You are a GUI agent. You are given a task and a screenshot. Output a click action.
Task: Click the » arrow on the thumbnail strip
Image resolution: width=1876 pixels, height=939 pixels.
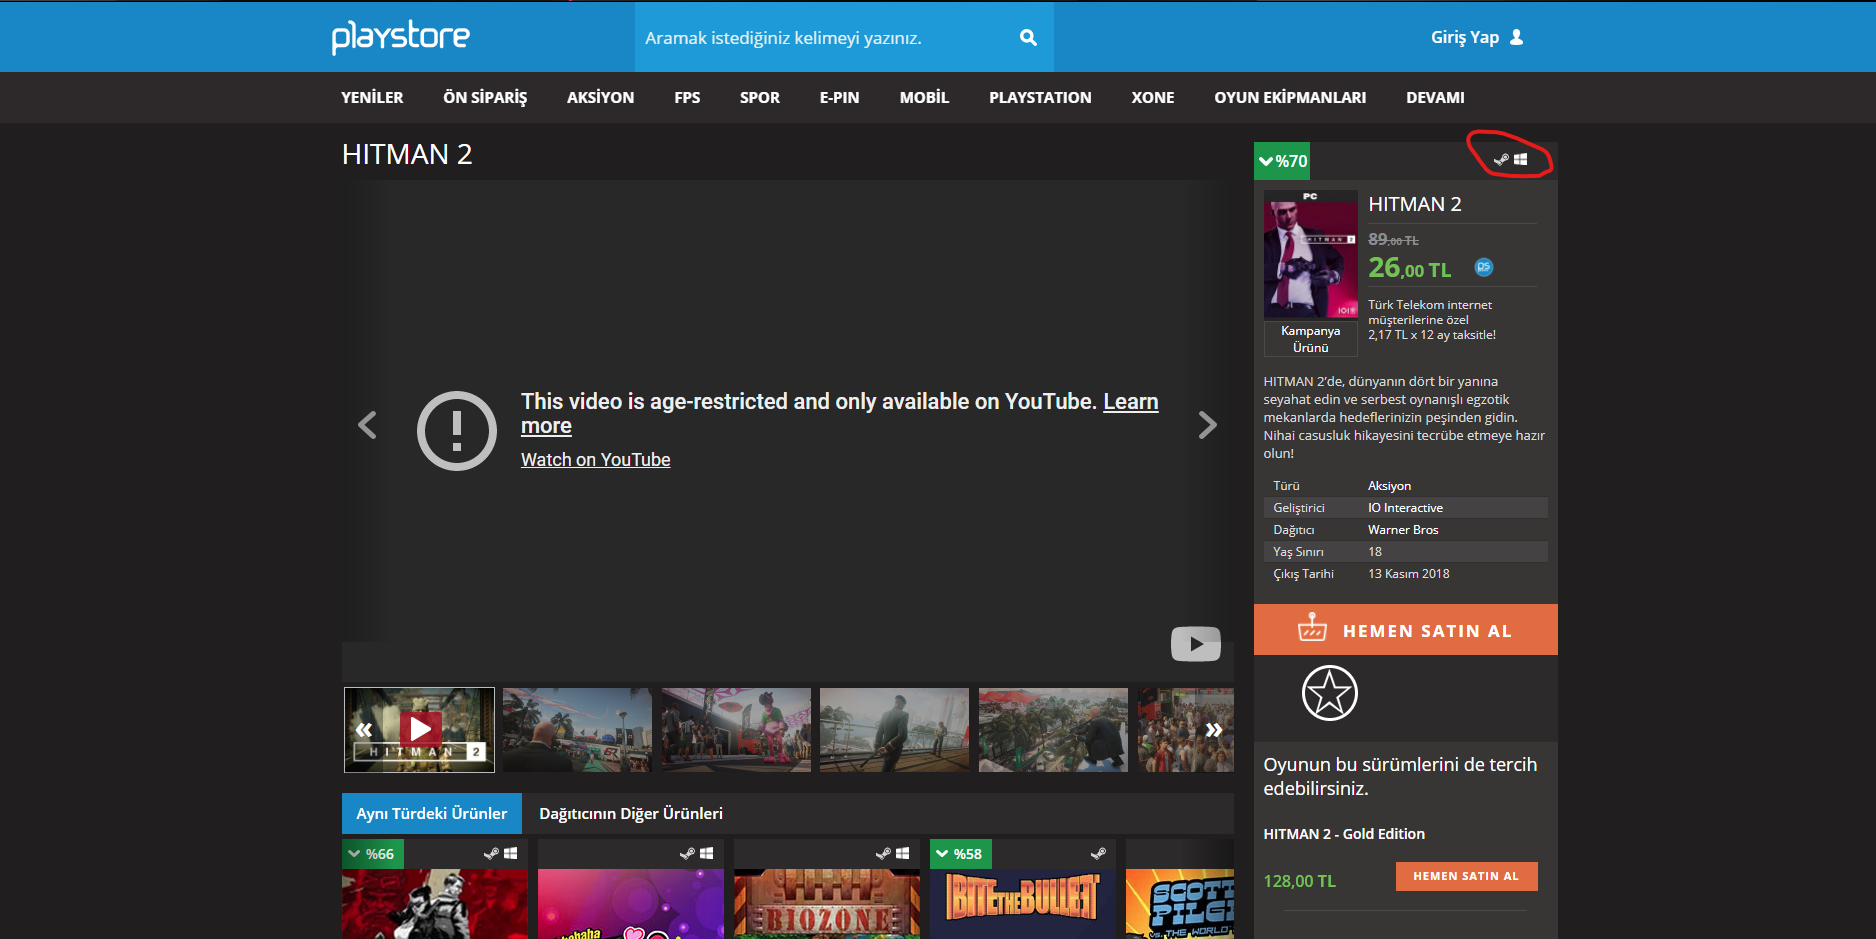coord(1213,730)
